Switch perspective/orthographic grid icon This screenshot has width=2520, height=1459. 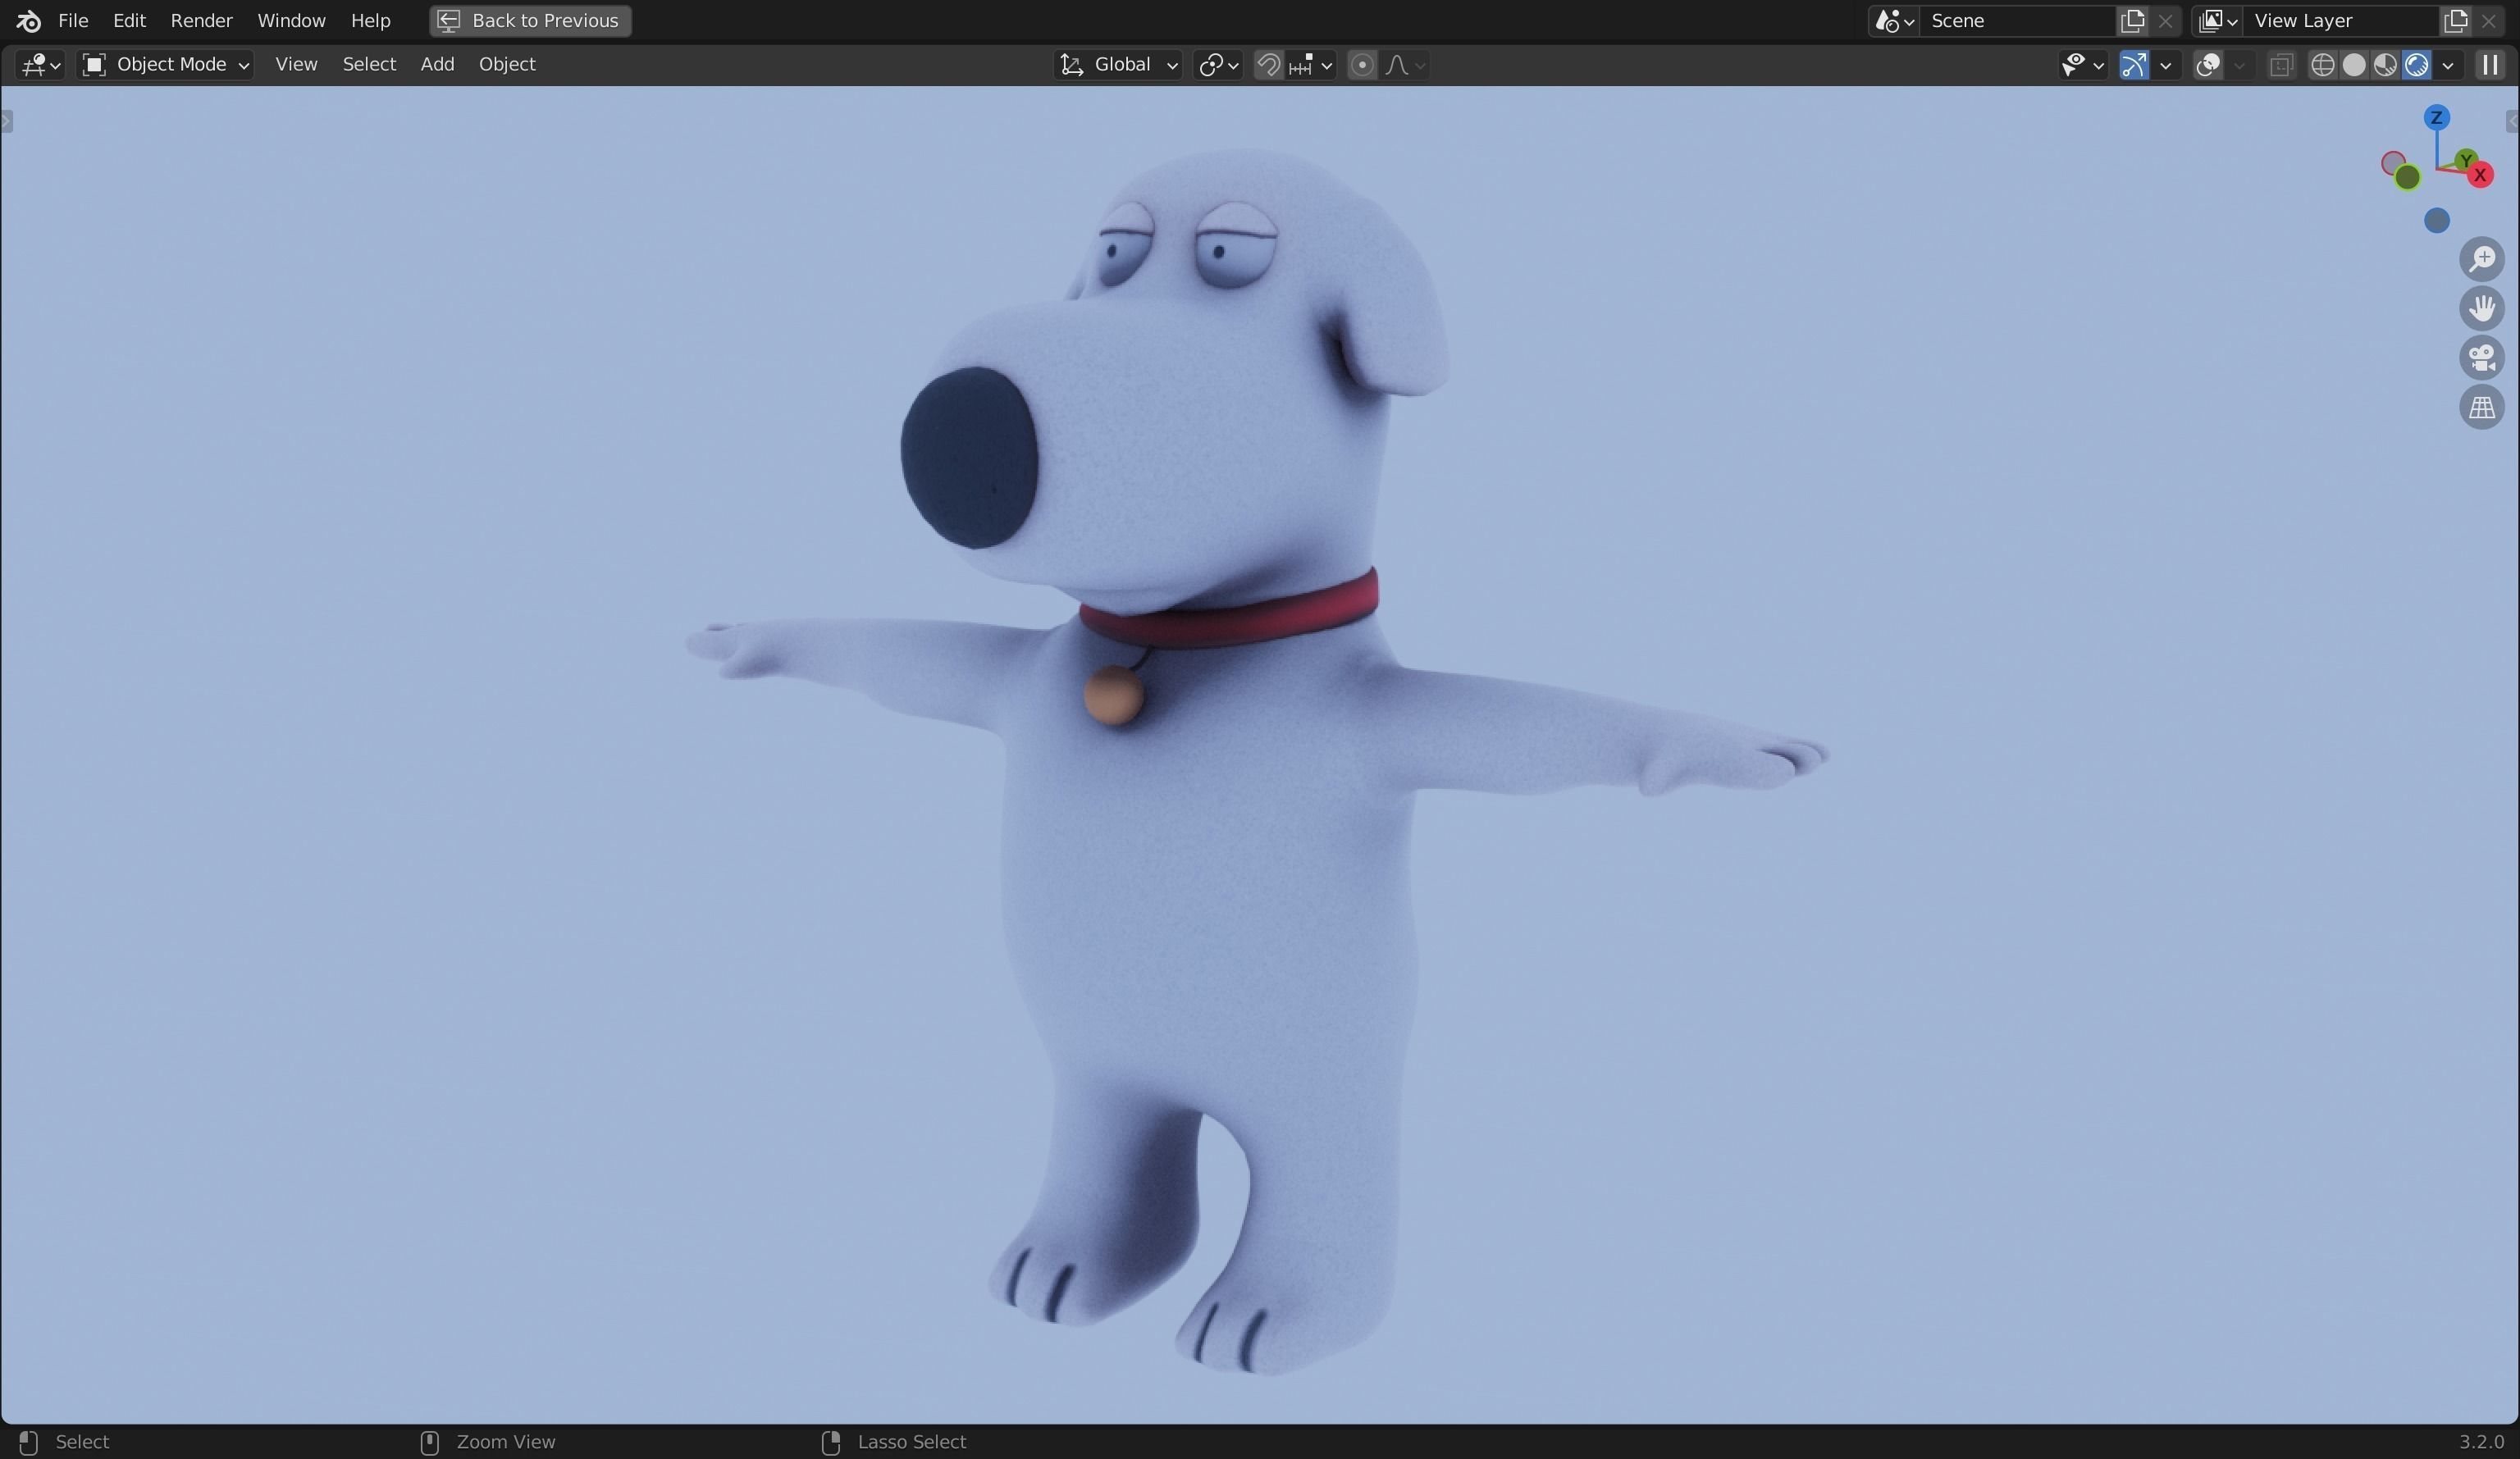[2481, 407]
